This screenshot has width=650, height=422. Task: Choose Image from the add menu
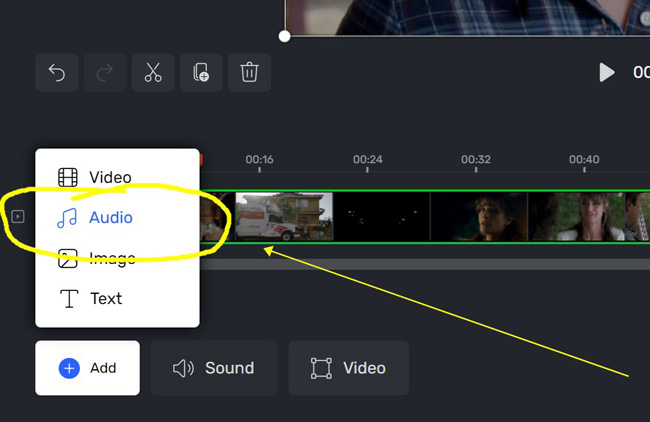pos(117,258)
